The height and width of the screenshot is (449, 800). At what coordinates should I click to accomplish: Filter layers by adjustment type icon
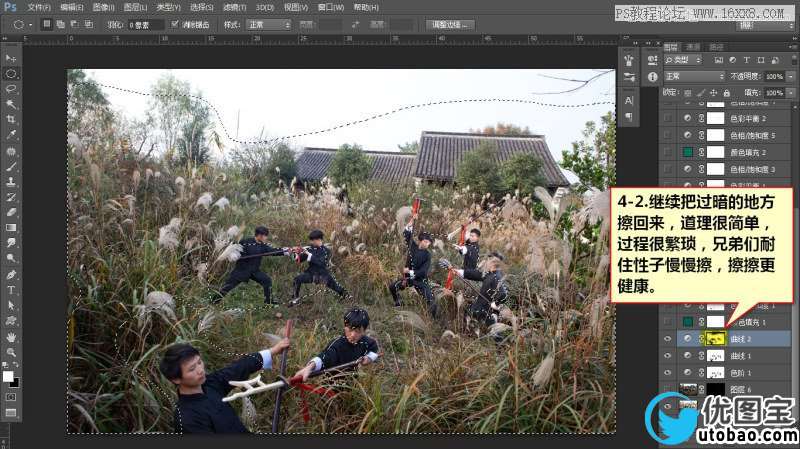click(733, 60)
